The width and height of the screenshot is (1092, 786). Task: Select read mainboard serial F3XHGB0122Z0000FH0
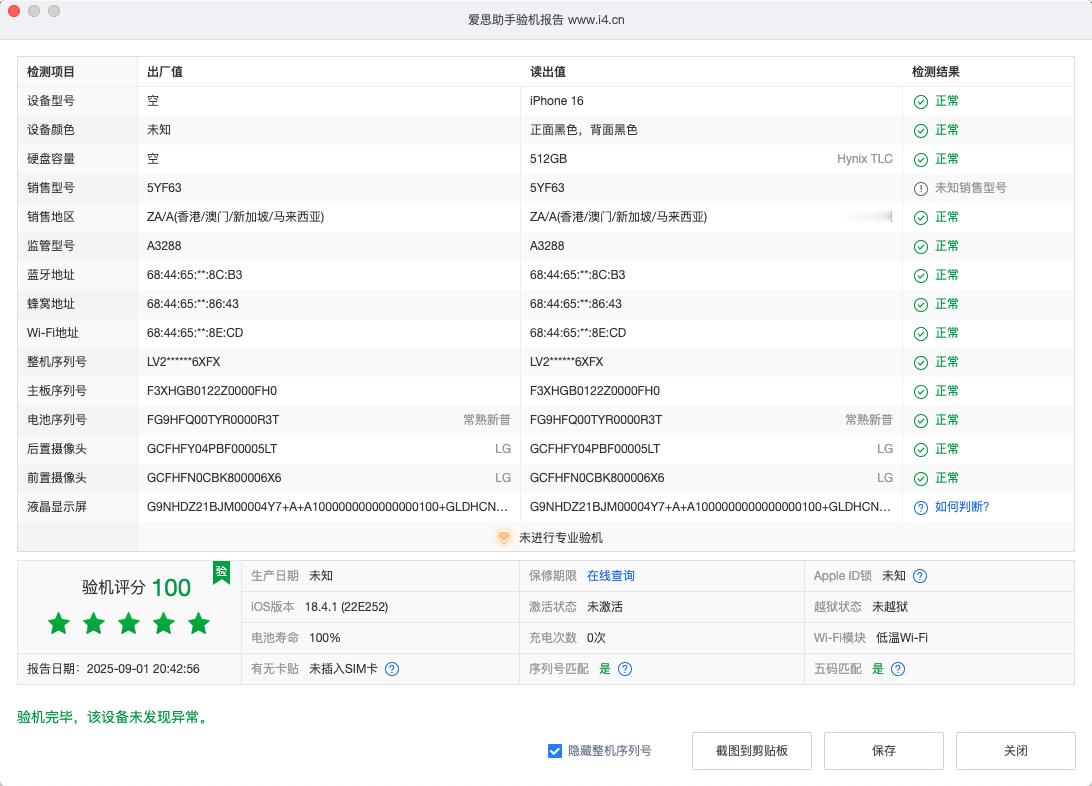(x=595, y=391)
